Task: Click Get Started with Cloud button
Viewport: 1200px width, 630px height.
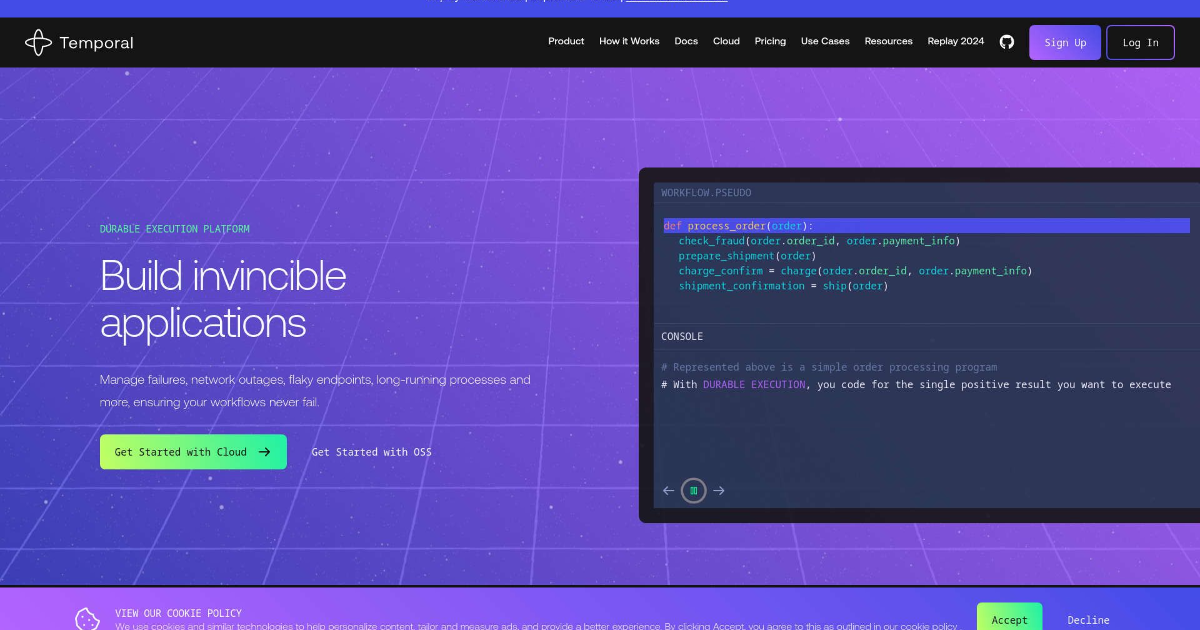Action: pyautogui.click(x=193, y=452)
